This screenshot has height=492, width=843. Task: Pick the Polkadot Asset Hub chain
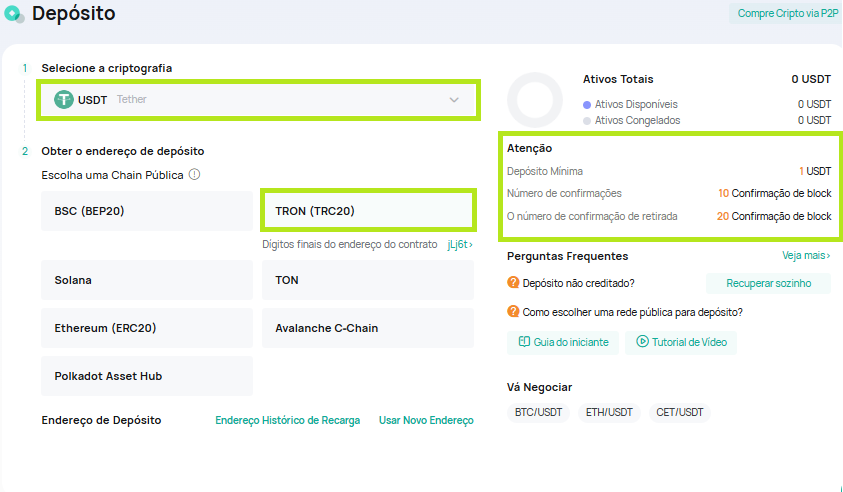(147, 376)
